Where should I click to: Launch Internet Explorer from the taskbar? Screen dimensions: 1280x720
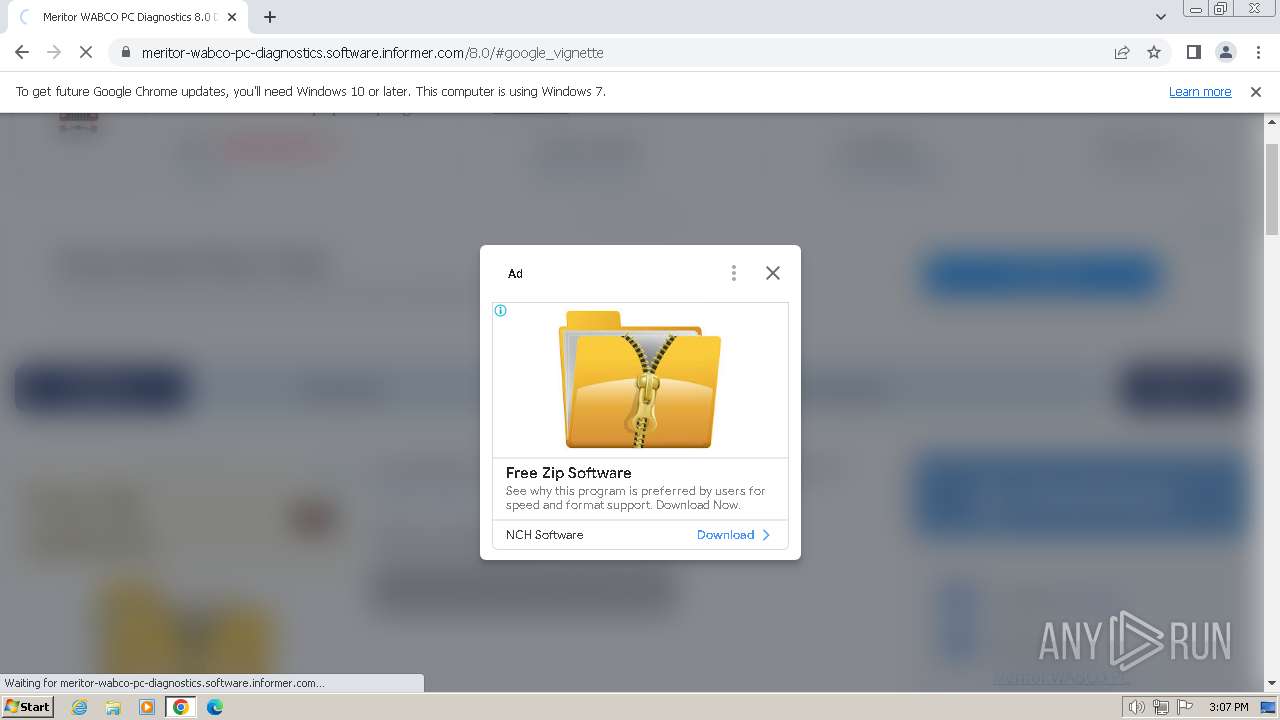pyautogui.click(x=80, y=707)
